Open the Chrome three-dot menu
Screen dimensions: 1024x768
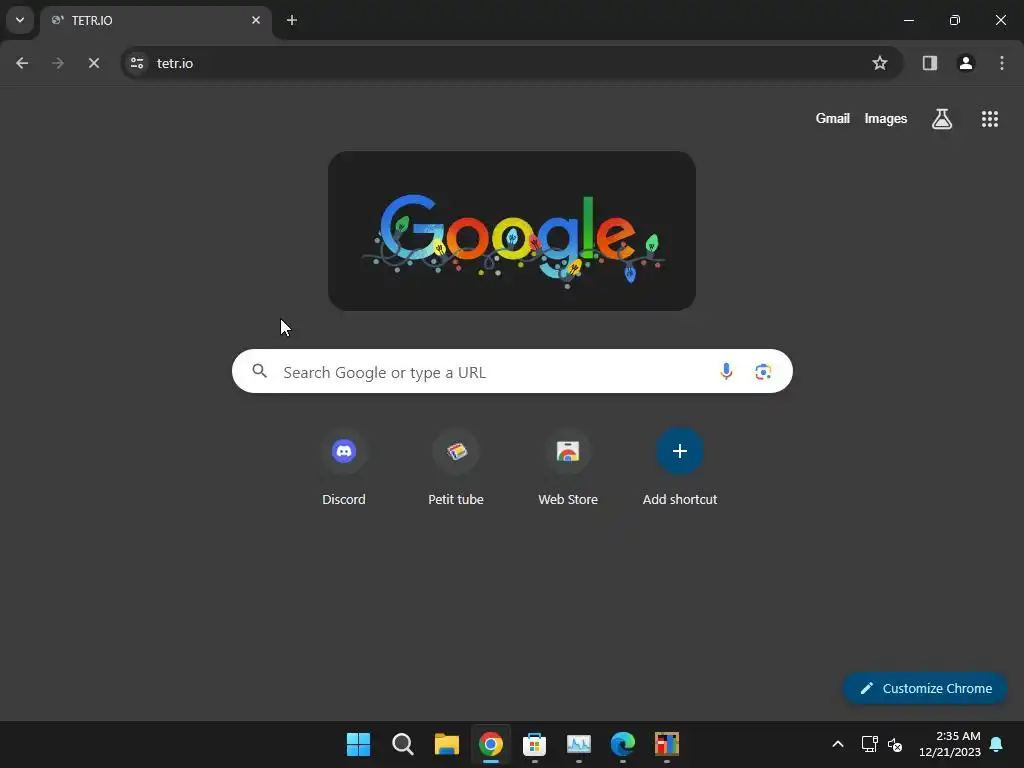click(x=1002, y=63)
